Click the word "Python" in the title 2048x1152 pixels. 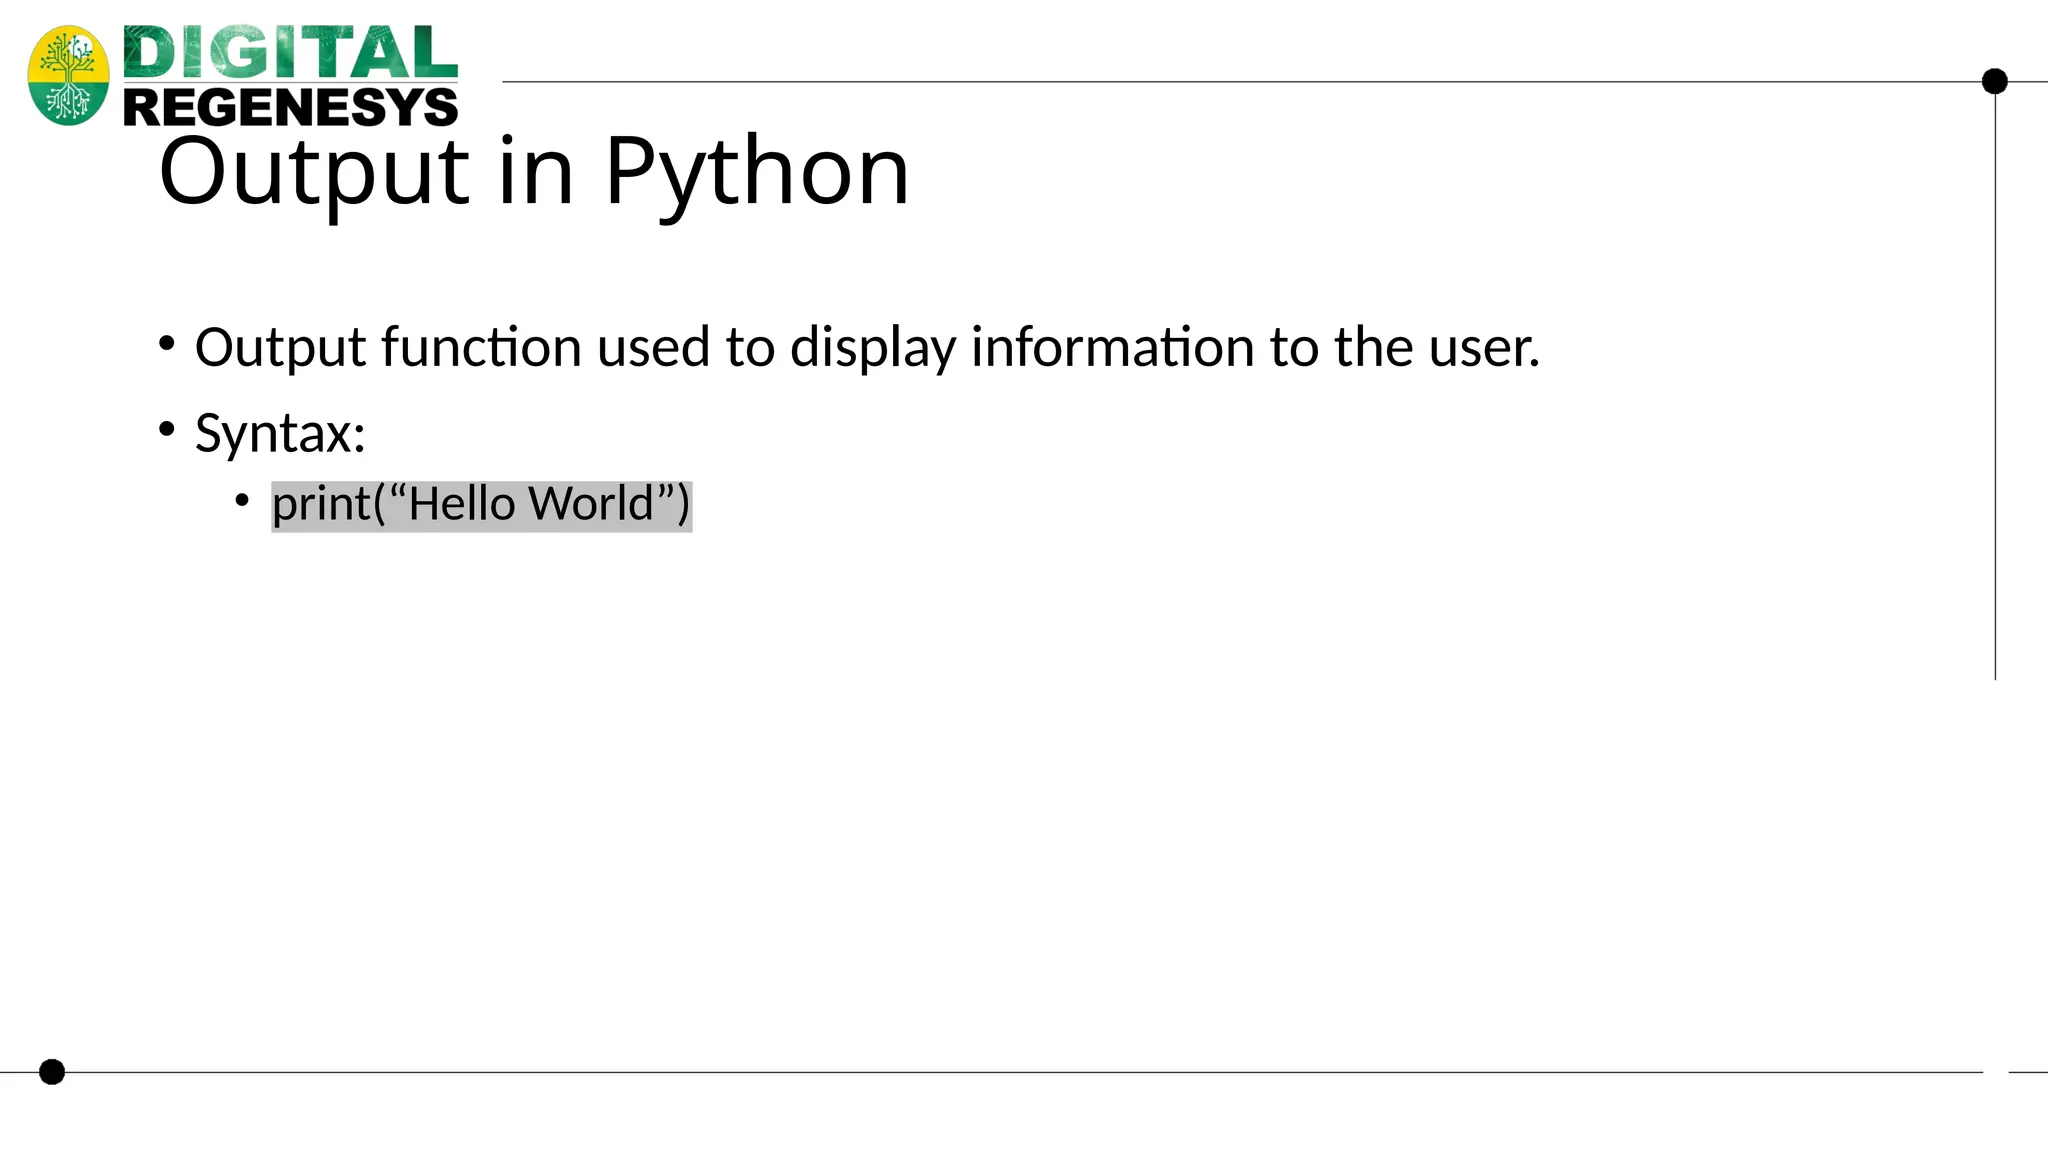tap(757, 173)
